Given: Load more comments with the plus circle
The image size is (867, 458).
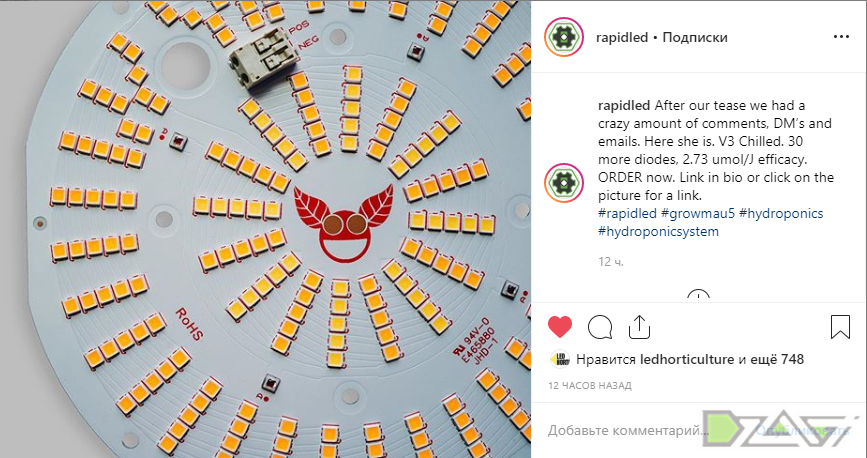Looking at the screenshot, I should tap(698, 295).
